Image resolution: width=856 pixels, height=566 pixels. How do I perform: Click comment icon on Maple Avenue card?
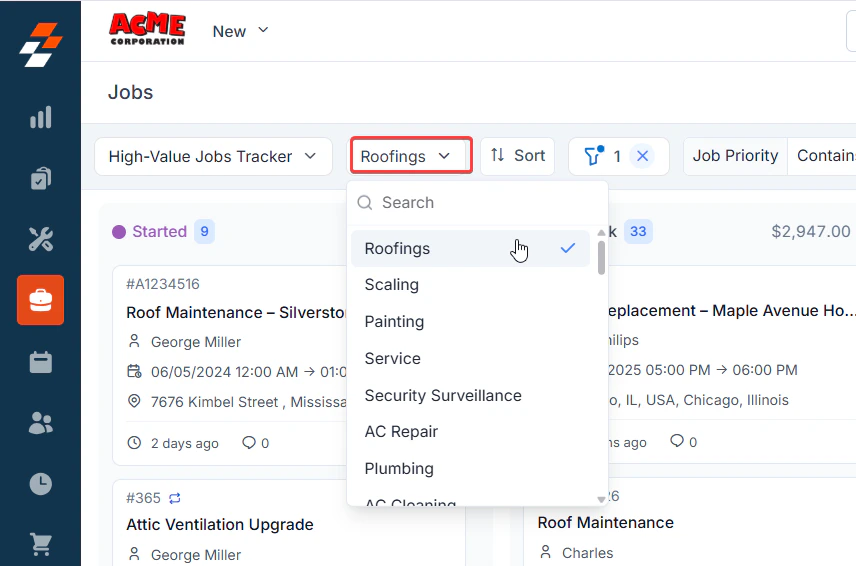[x=677, y=441]
